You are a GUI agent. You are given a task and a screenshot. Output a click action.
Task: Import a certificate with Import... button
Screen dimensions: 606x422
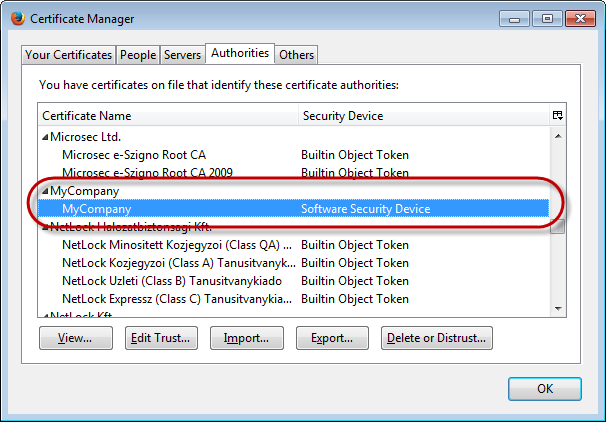(247, 338)
